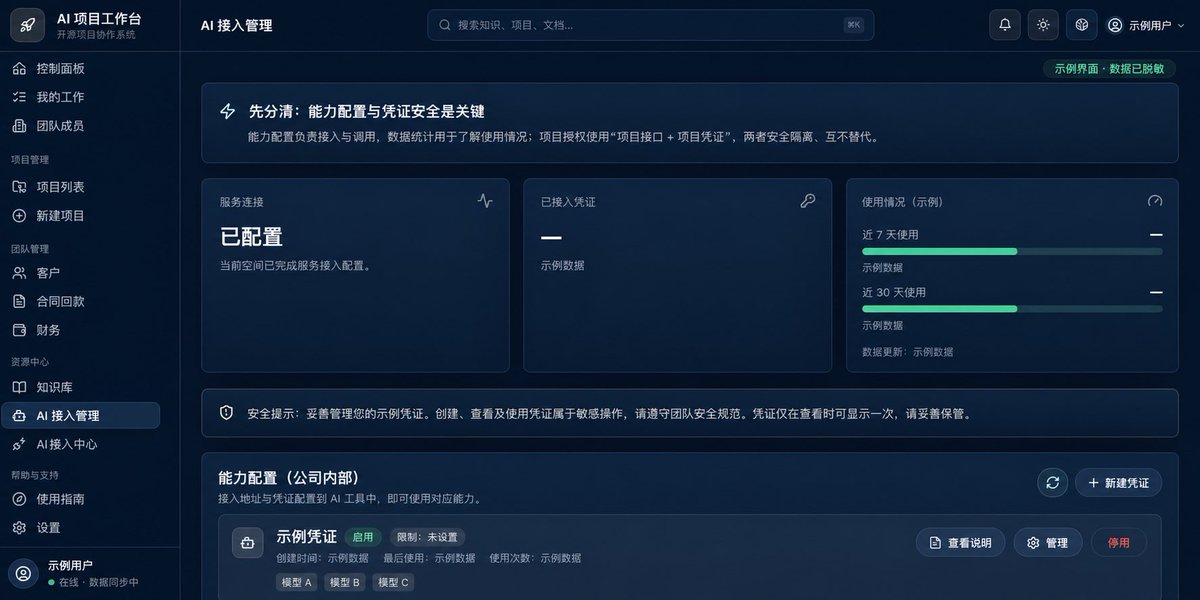Click the rocket logo icon
The height and width of the screenshot is (600, 1200).
[x=27, y=25]
